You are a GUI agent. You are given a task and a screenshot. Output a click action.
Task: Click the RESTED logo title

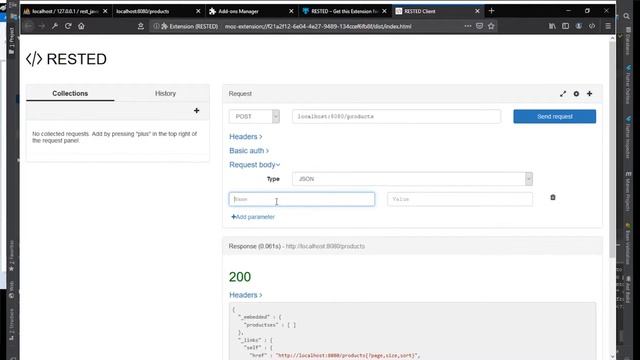[67, 59]
